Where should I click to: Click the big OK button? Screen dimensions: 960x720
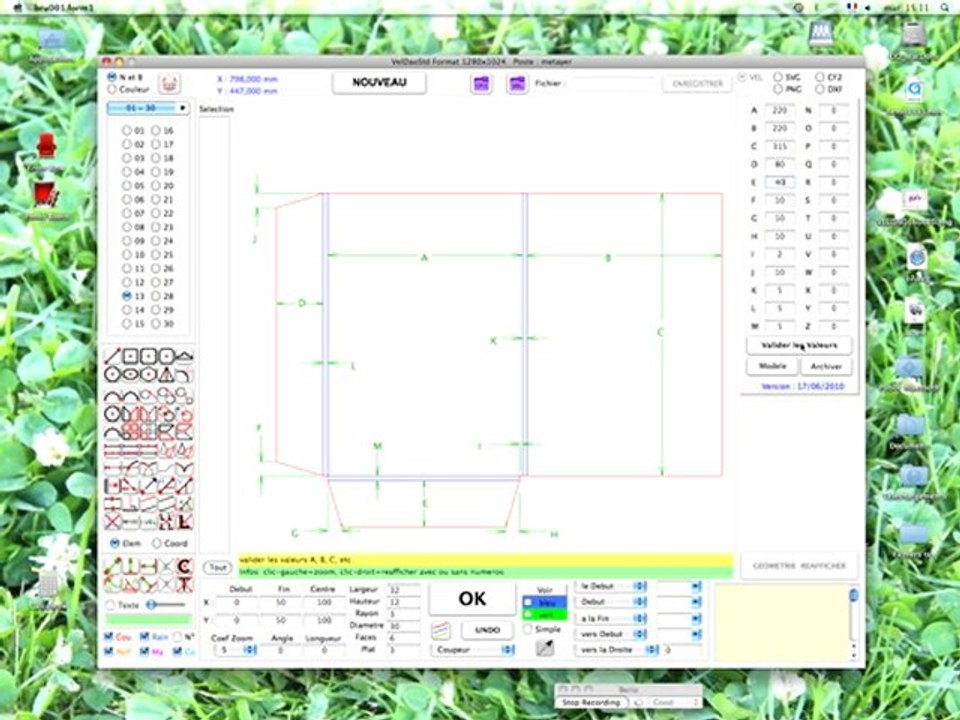click(x=472, y=598)
